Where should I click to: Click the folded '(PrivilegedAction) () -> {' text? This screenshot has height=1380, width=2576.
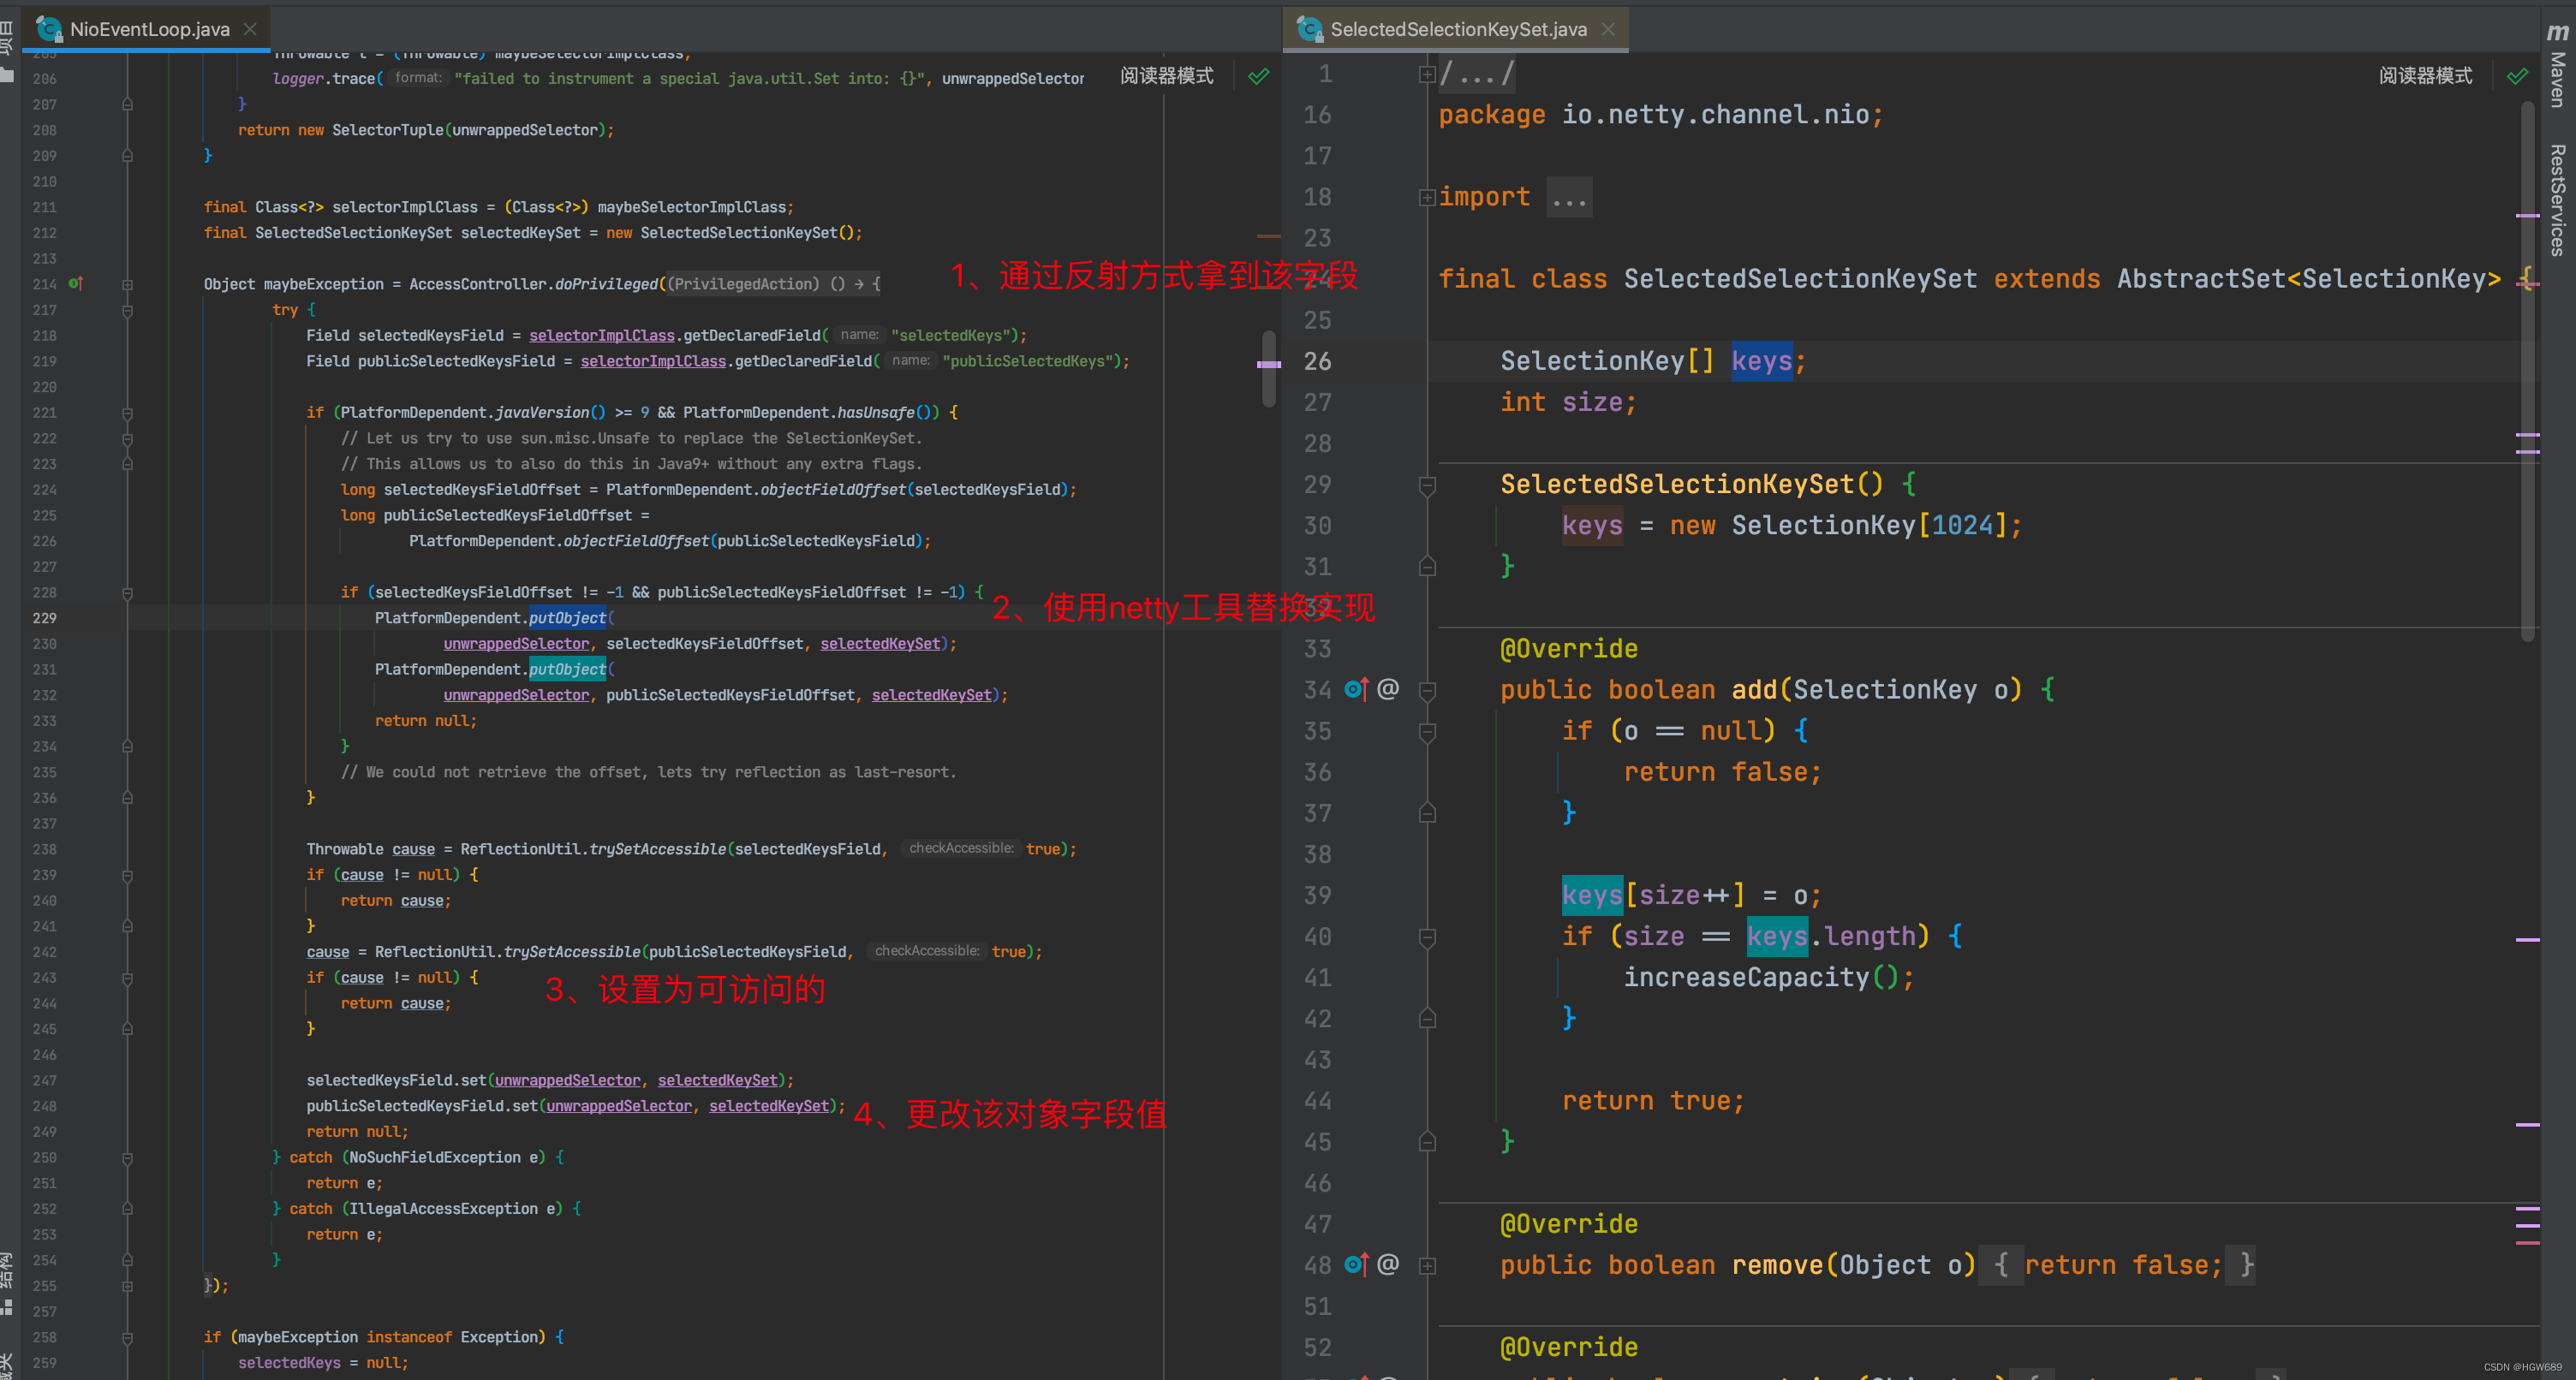pos(774,284)
